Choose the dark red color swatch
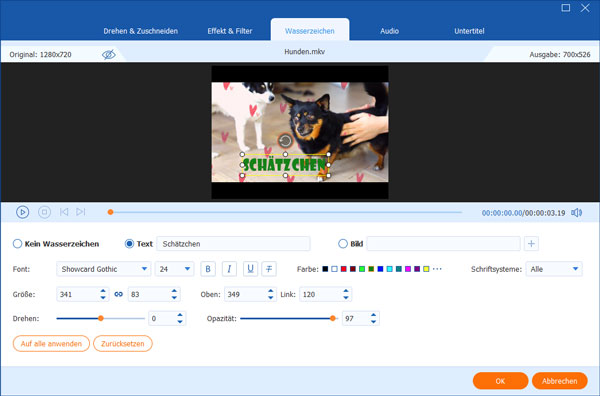Screen dimensions: 600x396 353,269
